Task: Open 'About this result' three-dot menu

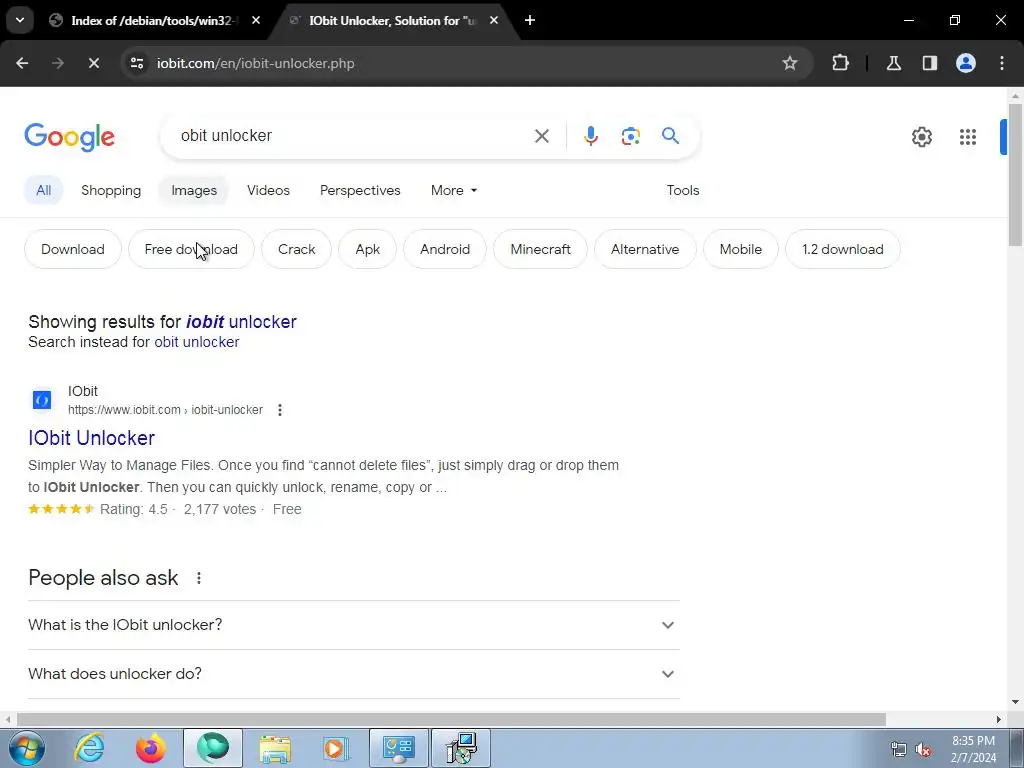Action: click(x=280, y=410)
